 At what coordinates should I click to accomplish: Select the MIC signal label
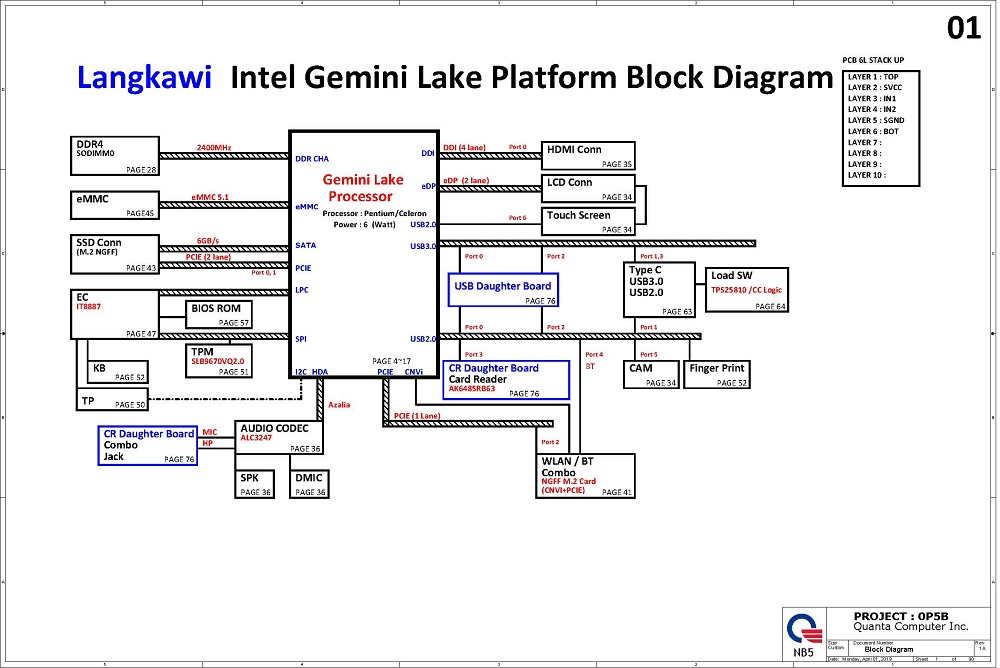(x=210, y=432)
